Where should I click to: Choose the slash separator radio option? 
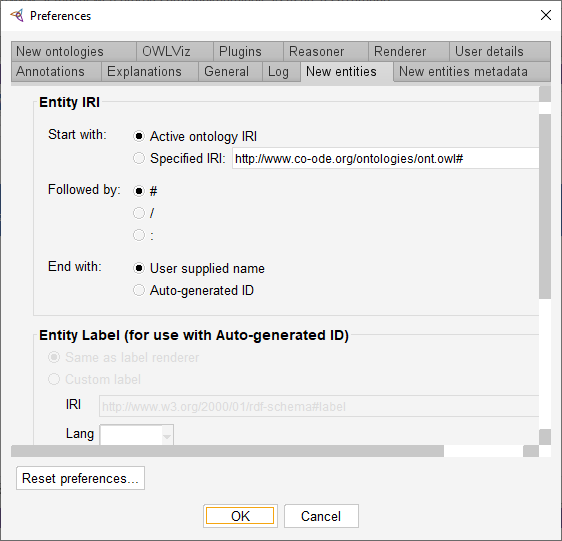click(x=139, y=213)
